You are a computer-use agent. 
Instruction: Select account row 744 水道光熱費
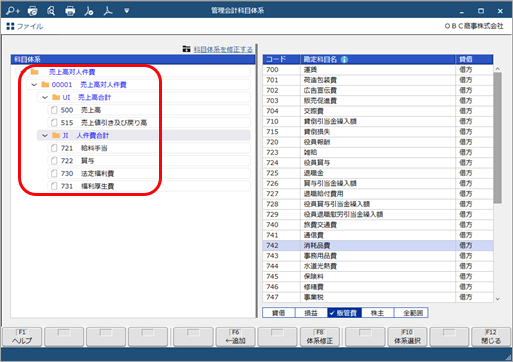(378, 266)
